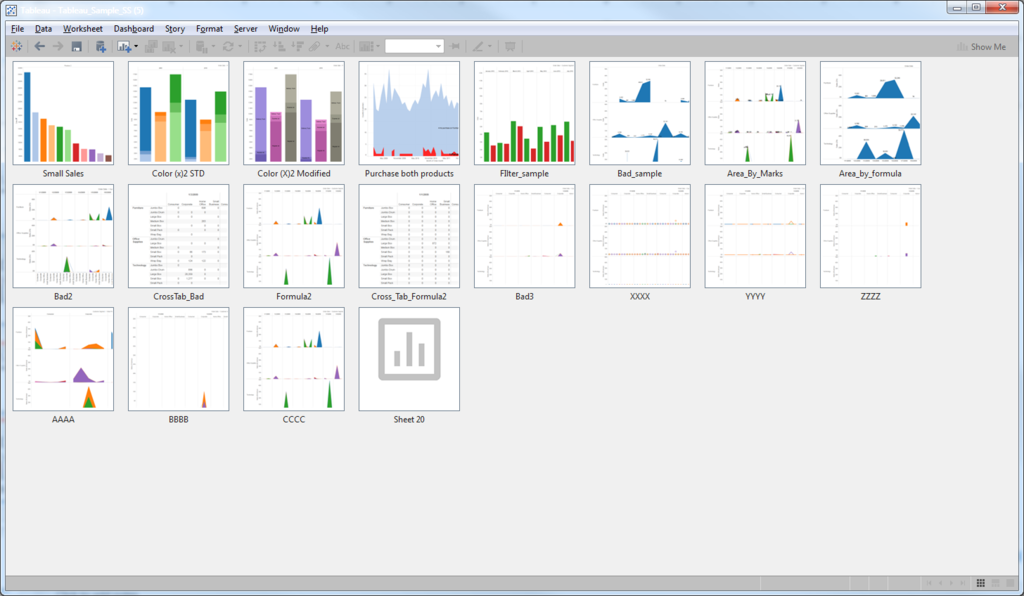Open the New Worksheet dropdown arrow

pos(136,46)
